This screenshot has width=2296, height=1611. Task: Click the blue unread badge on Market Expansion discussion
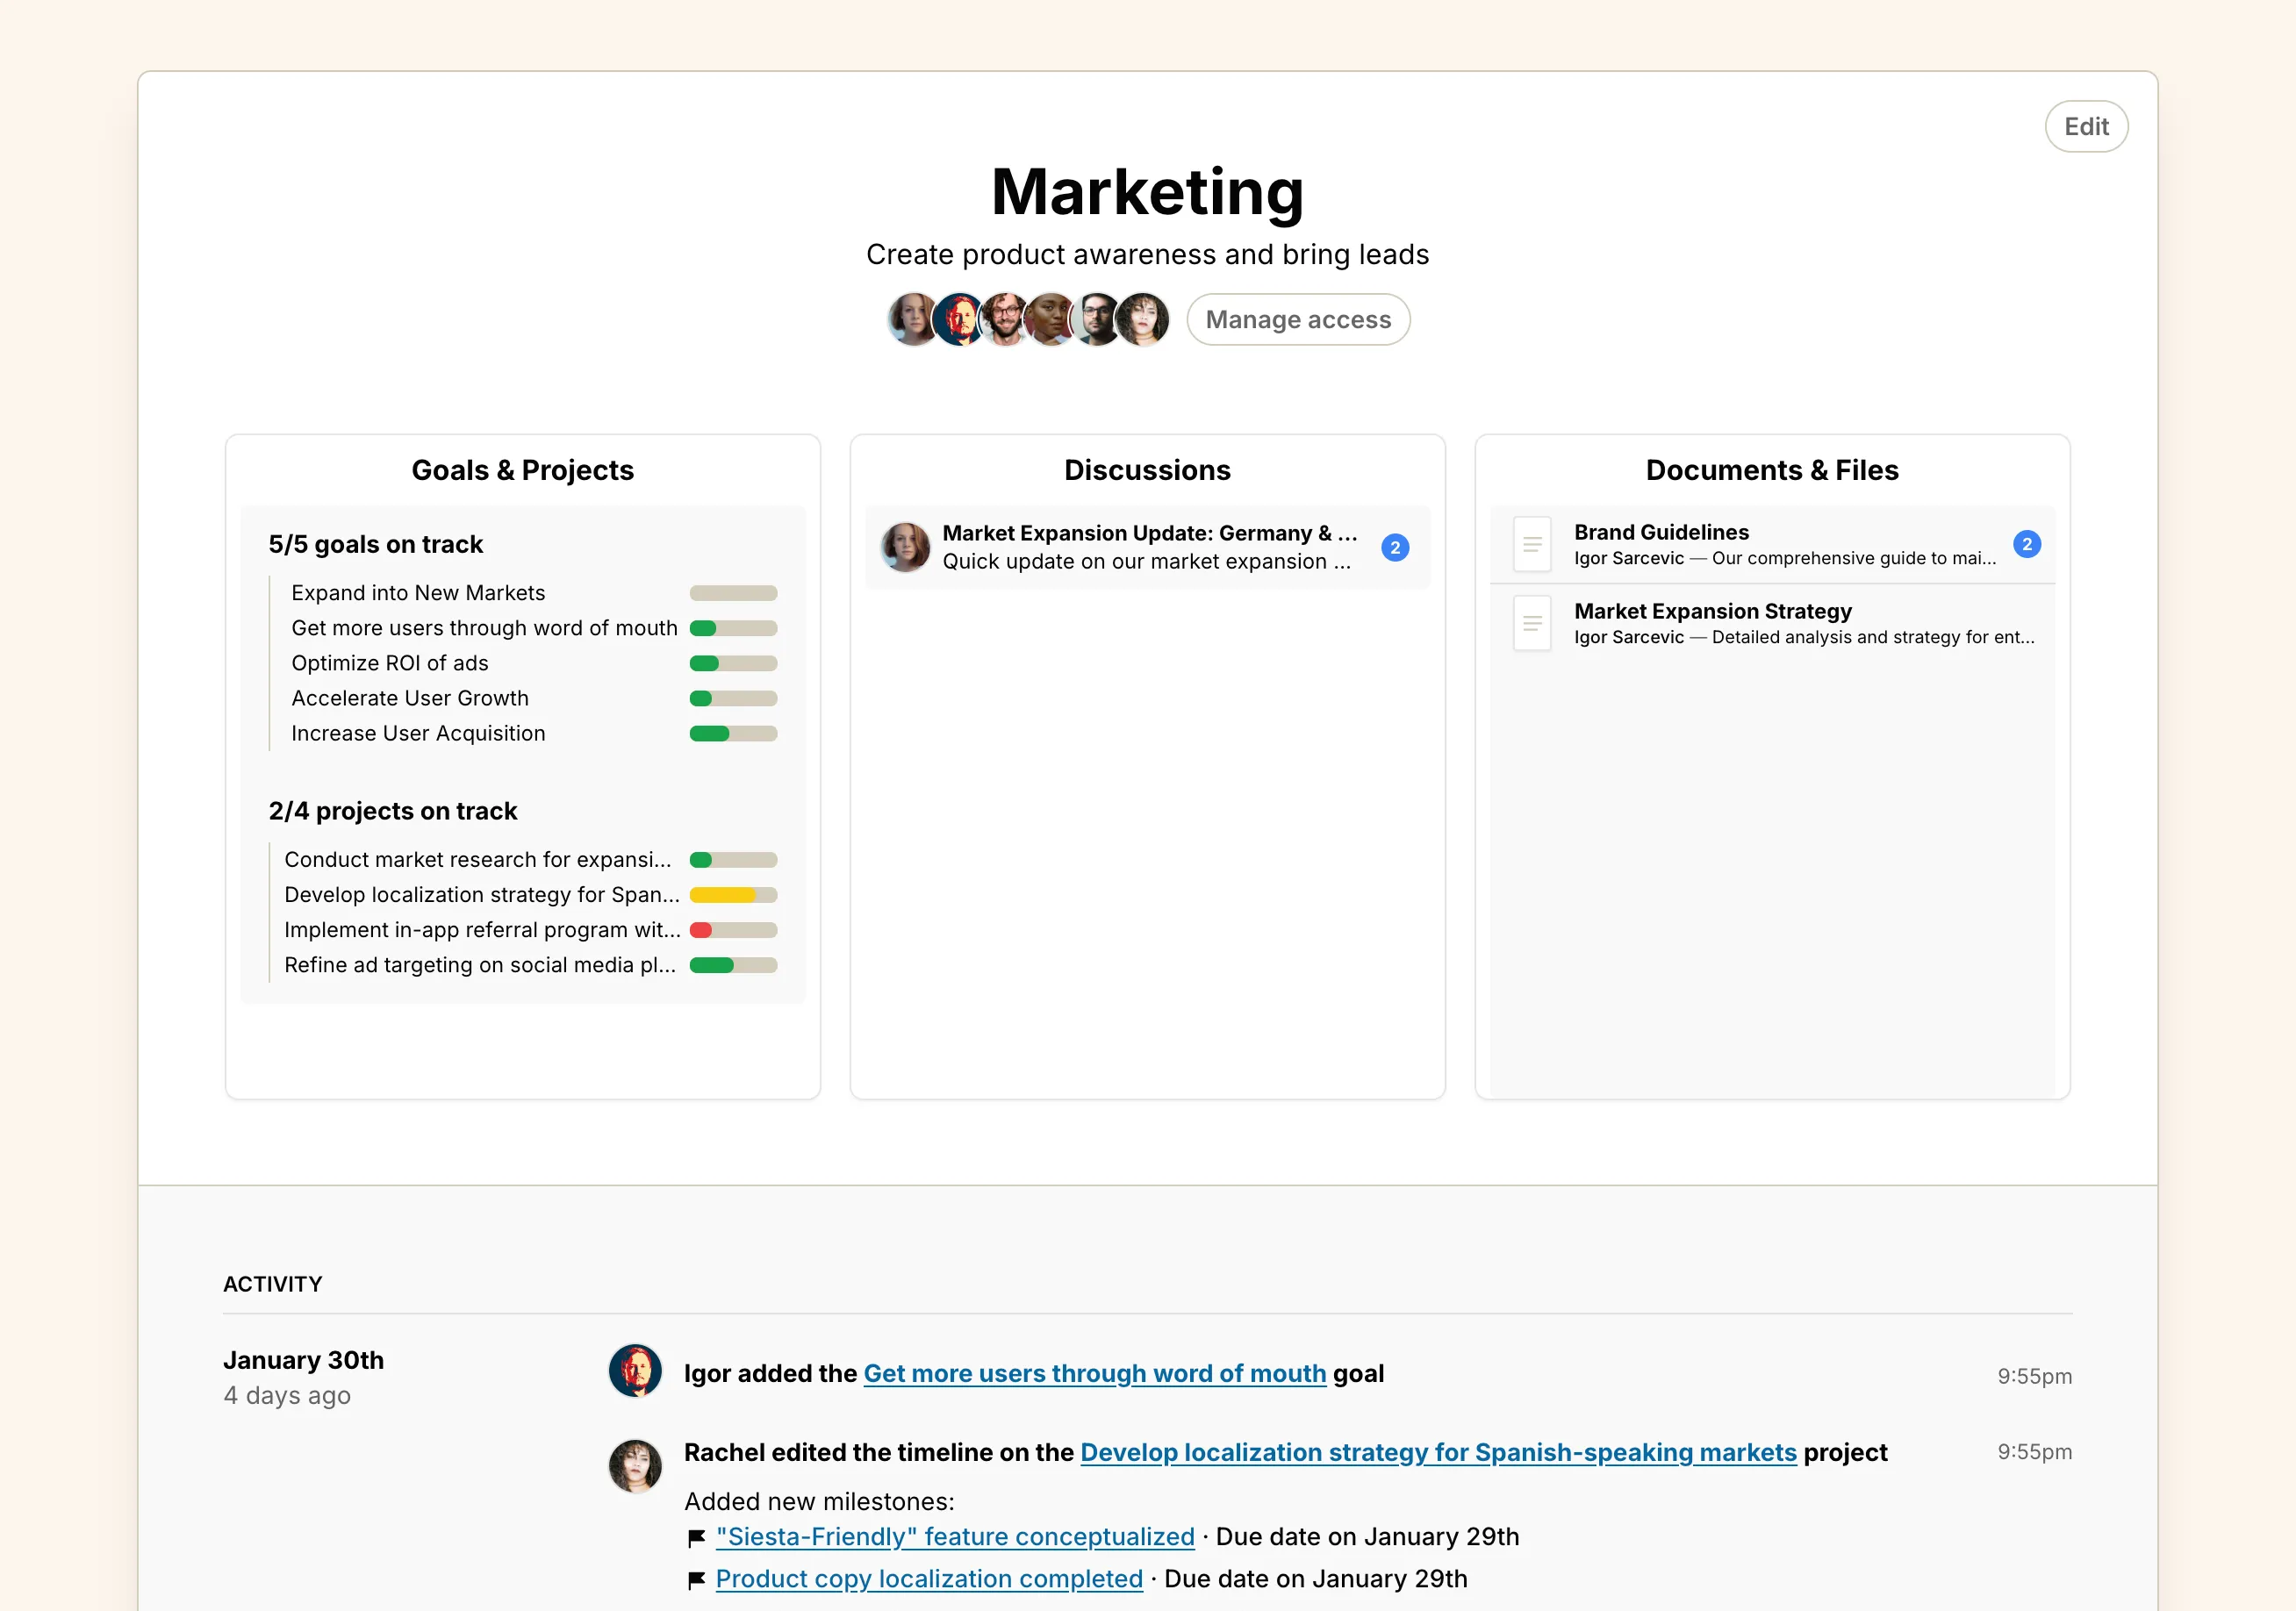(x=1394, y=547)
